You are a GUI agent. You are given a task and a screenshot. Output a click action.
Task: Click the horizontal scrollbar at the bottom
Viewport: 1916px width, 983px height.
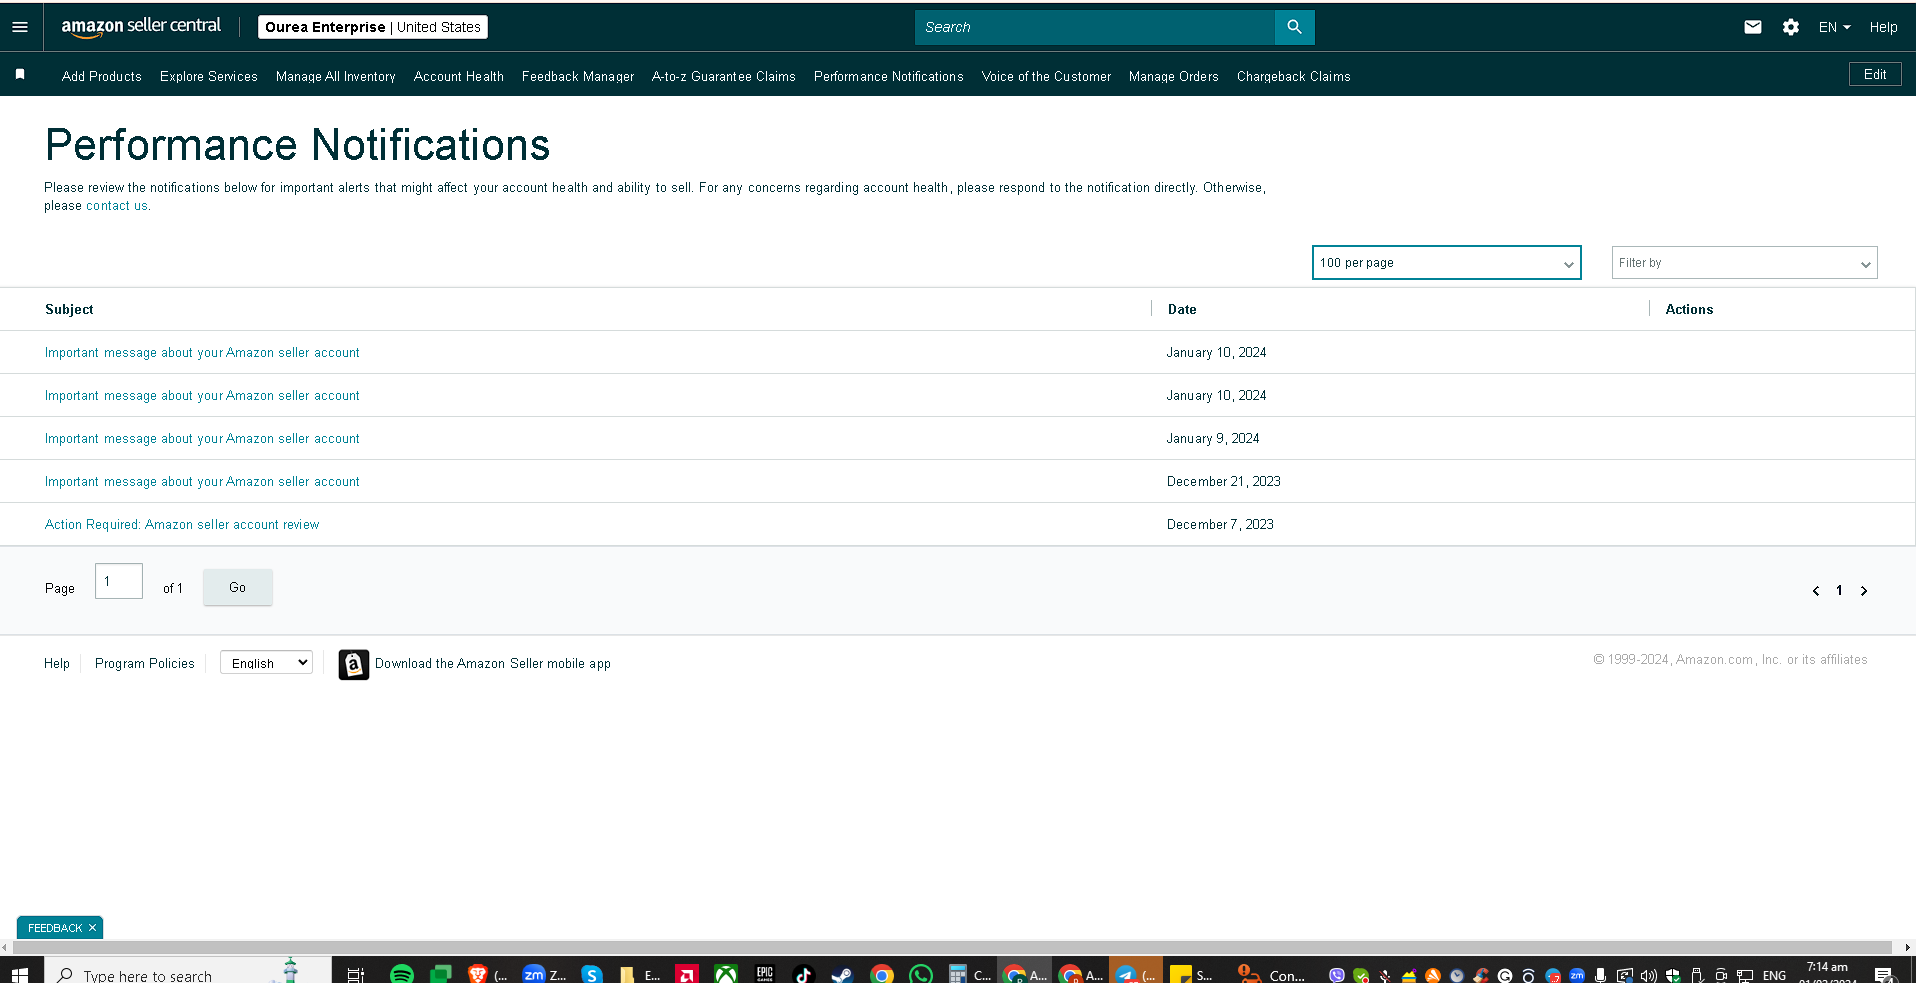[950, 947]
